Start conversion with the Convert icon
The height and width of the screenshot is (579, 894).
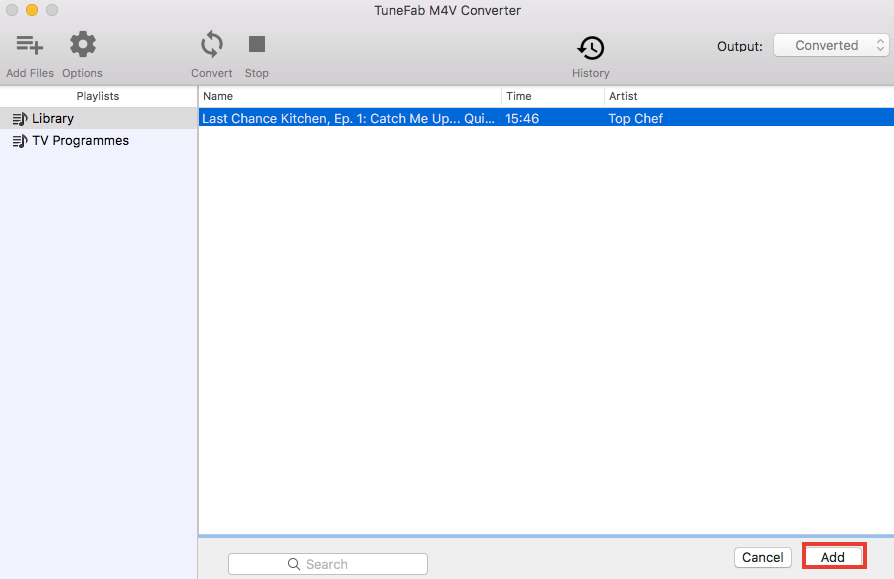pos(212,44)
